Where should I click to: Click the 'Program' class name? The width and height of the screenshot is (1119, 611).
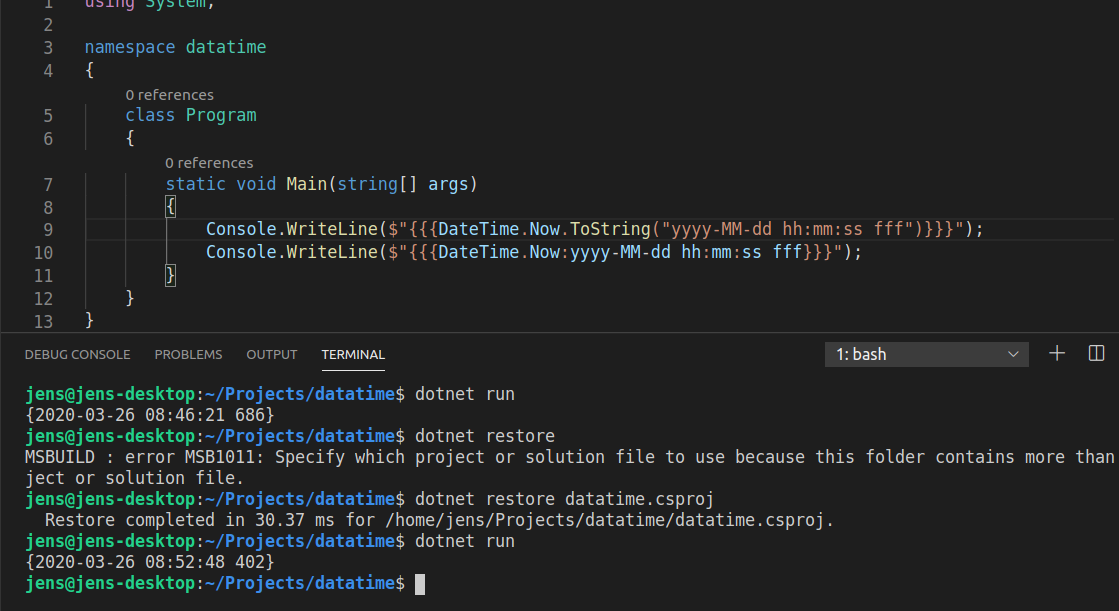[221, 115]
